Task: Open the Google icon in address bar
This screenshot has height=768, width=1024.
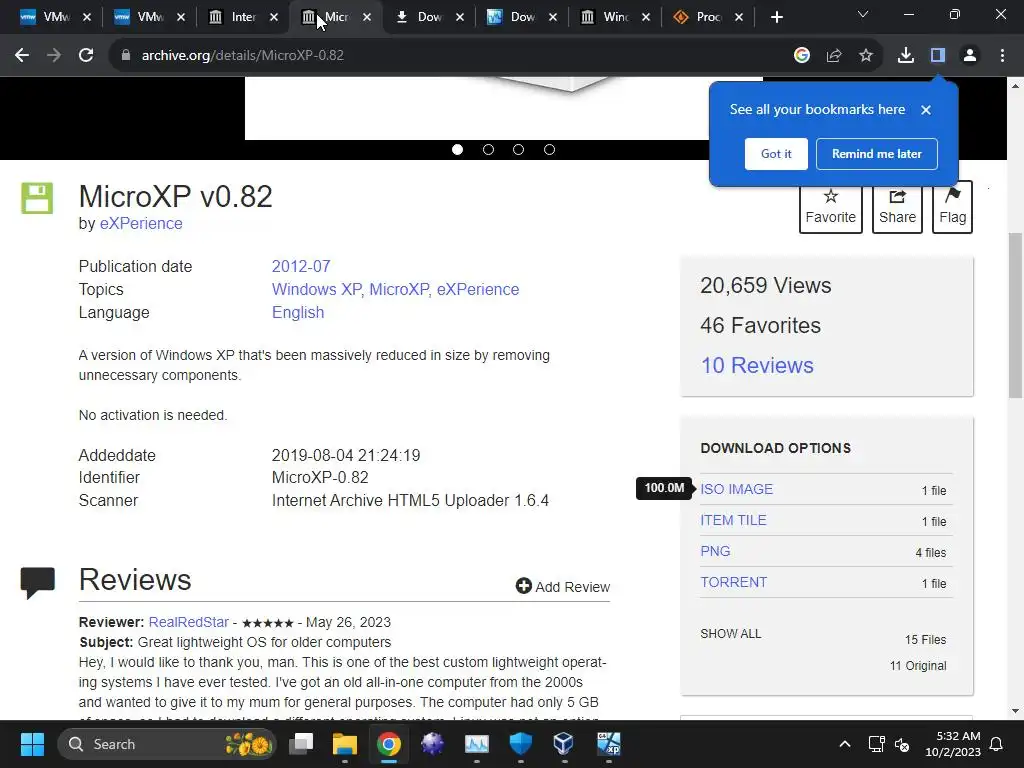Action: tap(802, 56)
